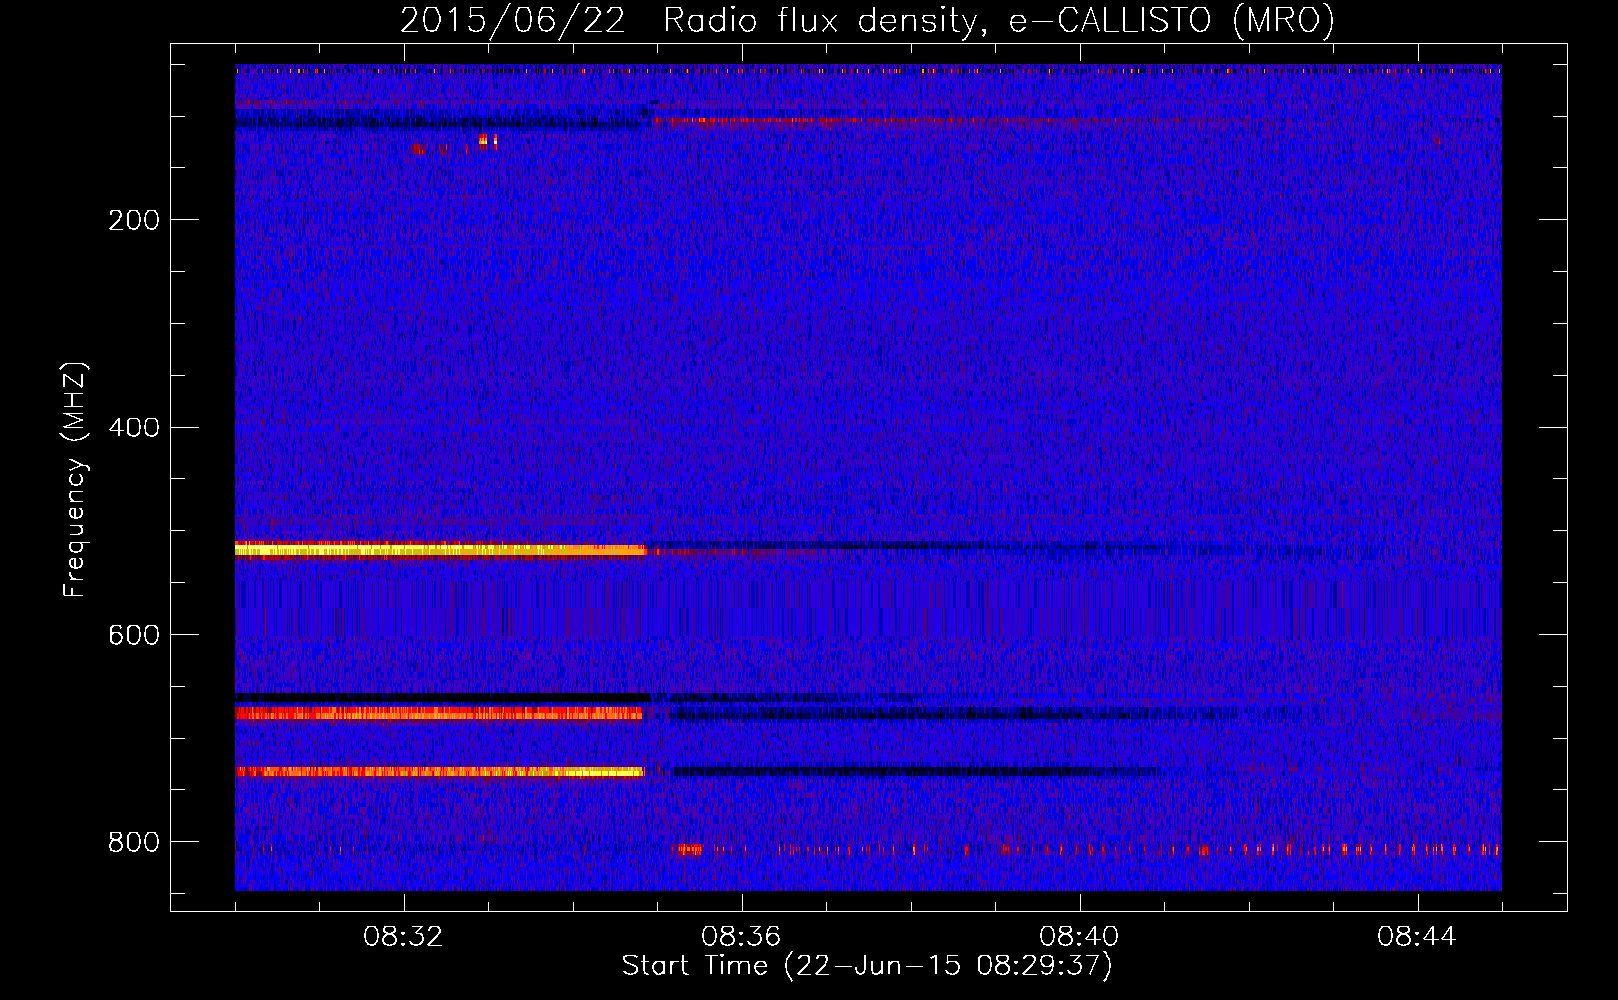Click the 400 frequency tick label
The height and width of the screenshot is (1000, 1618).
click(134, 428)
